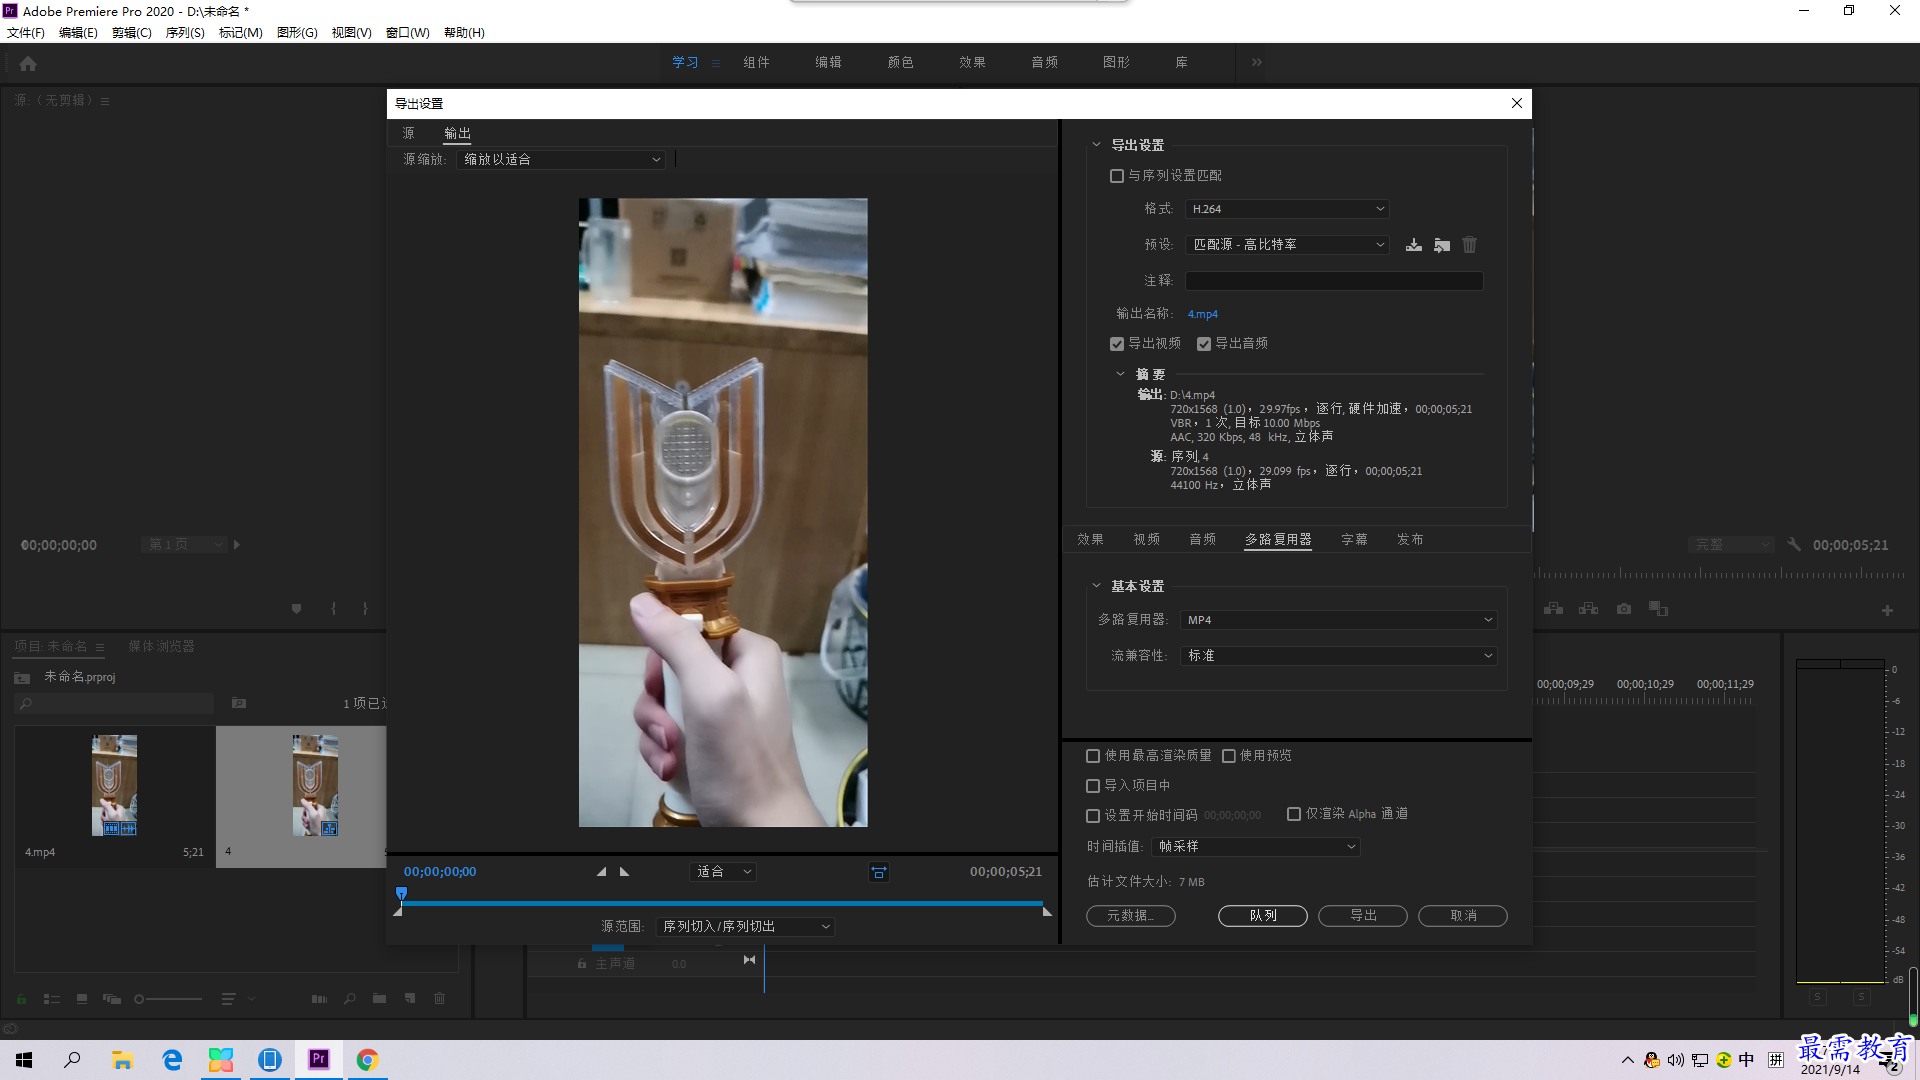The width and height of the screenshot is (1920, 1080).
Task: Click find magnifier icon in project panel
Action: pyautogui.click(x=350, y=998)
